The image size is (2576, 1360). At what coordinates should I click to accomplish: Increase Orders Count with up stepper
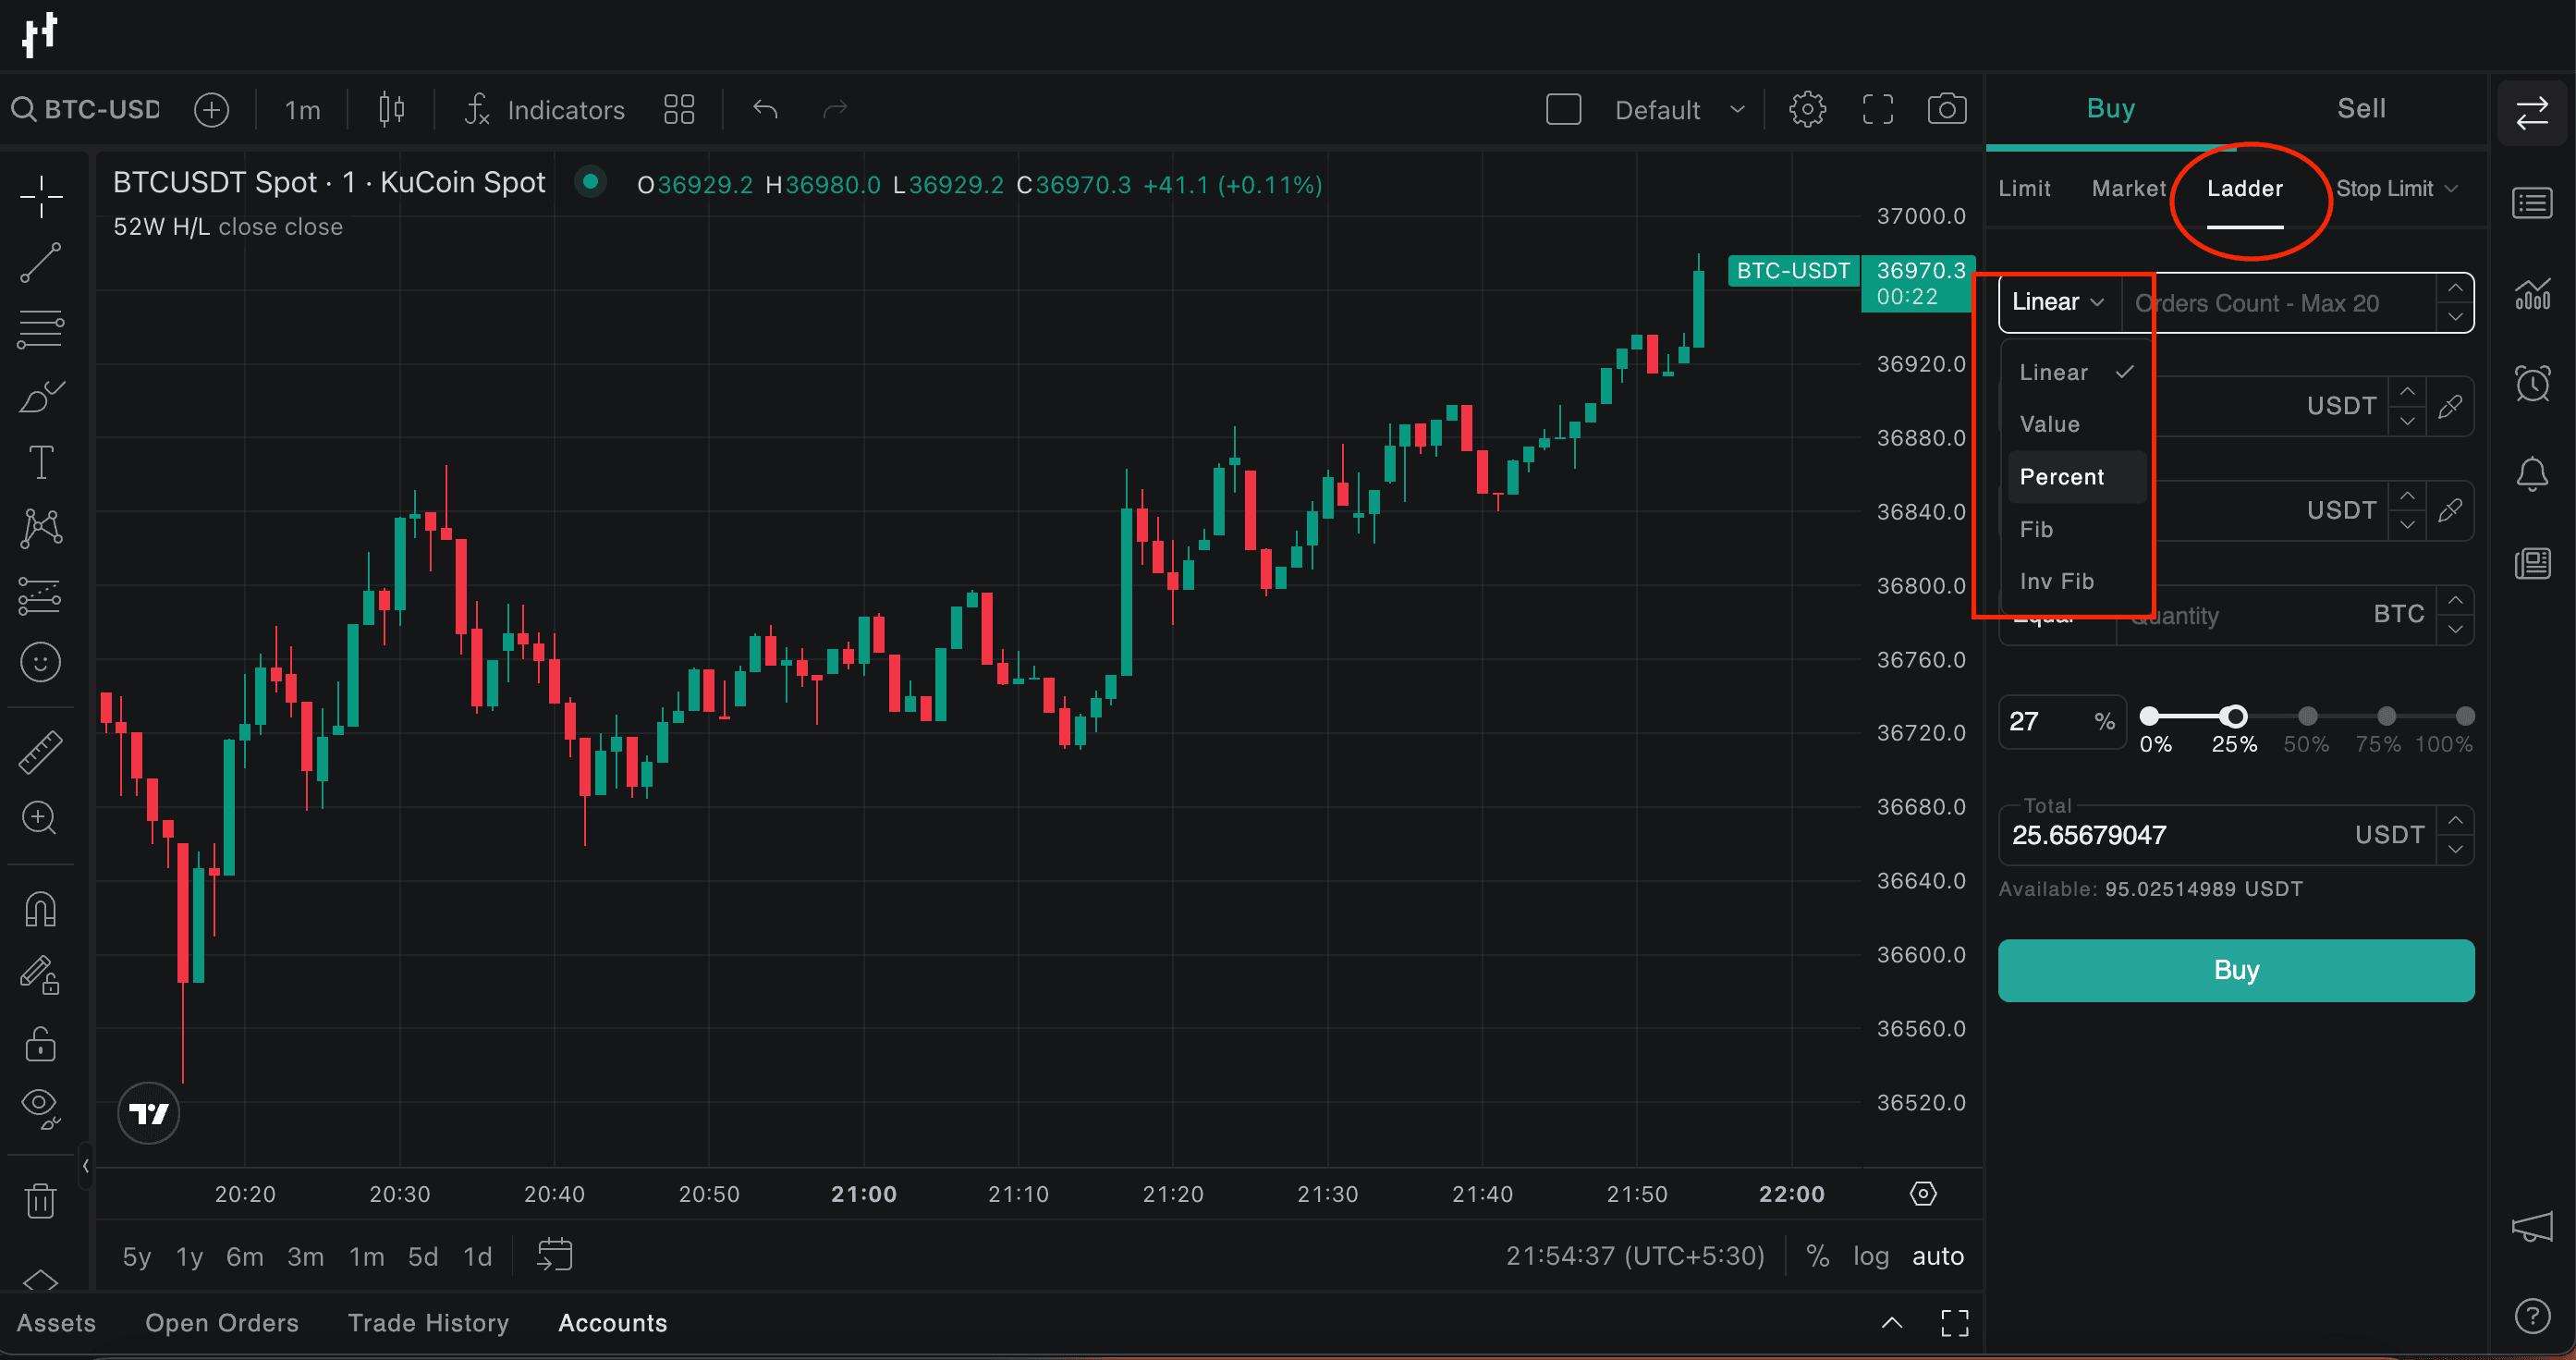tap(2455, 289)
